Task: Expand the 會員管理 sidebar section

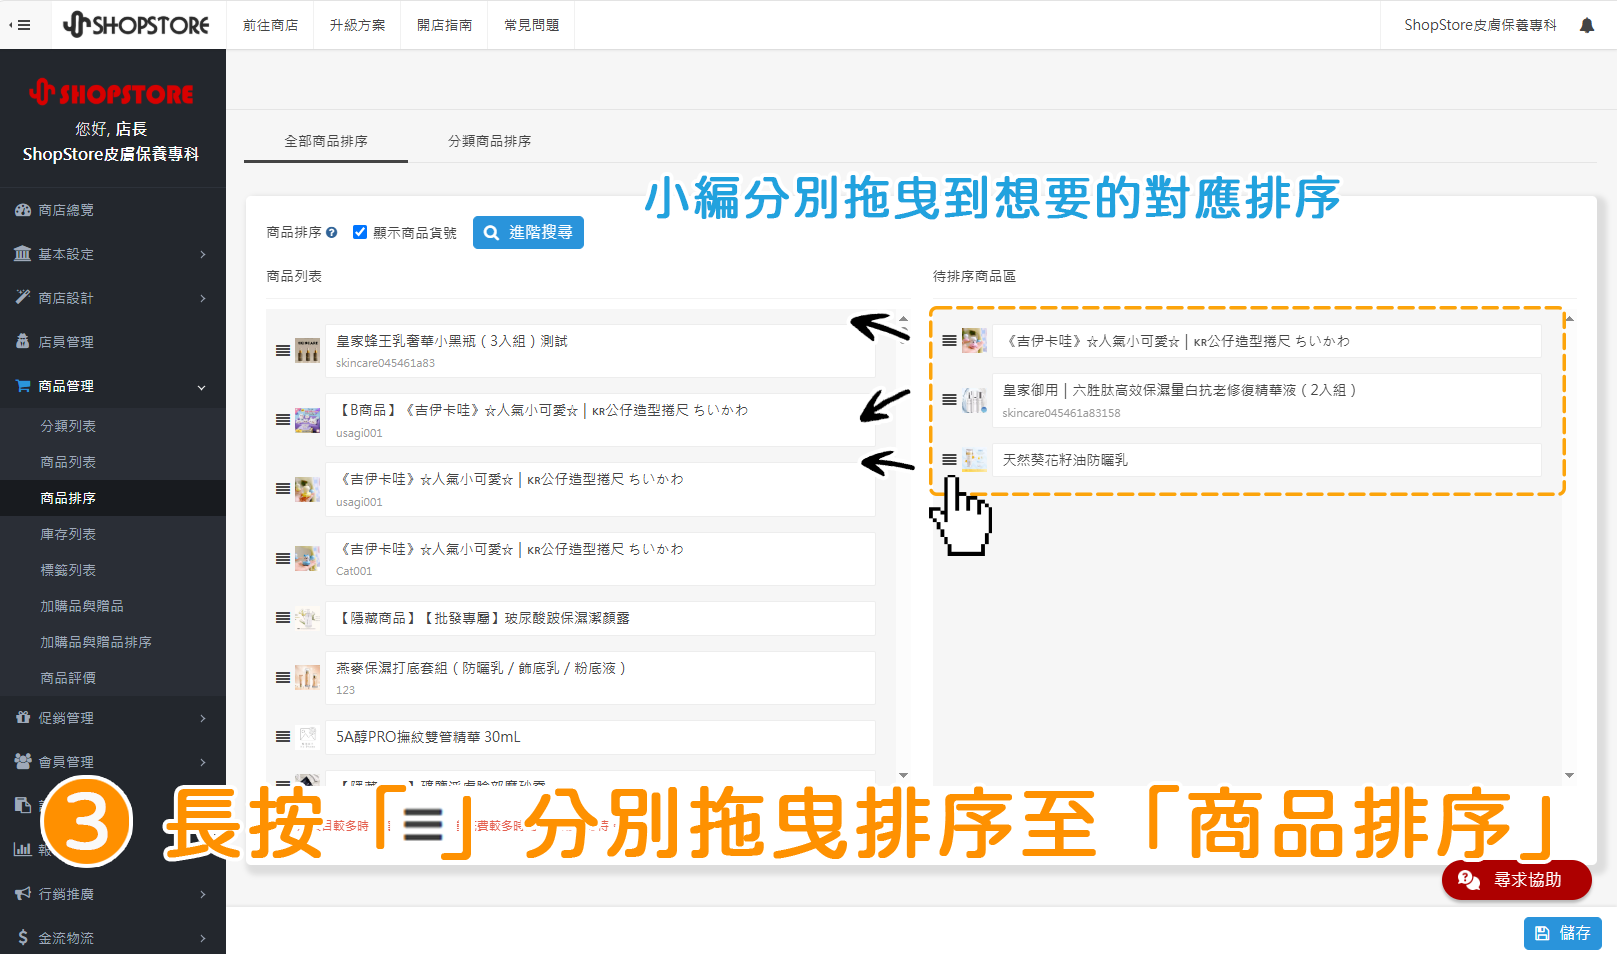Action: point(203,762)
